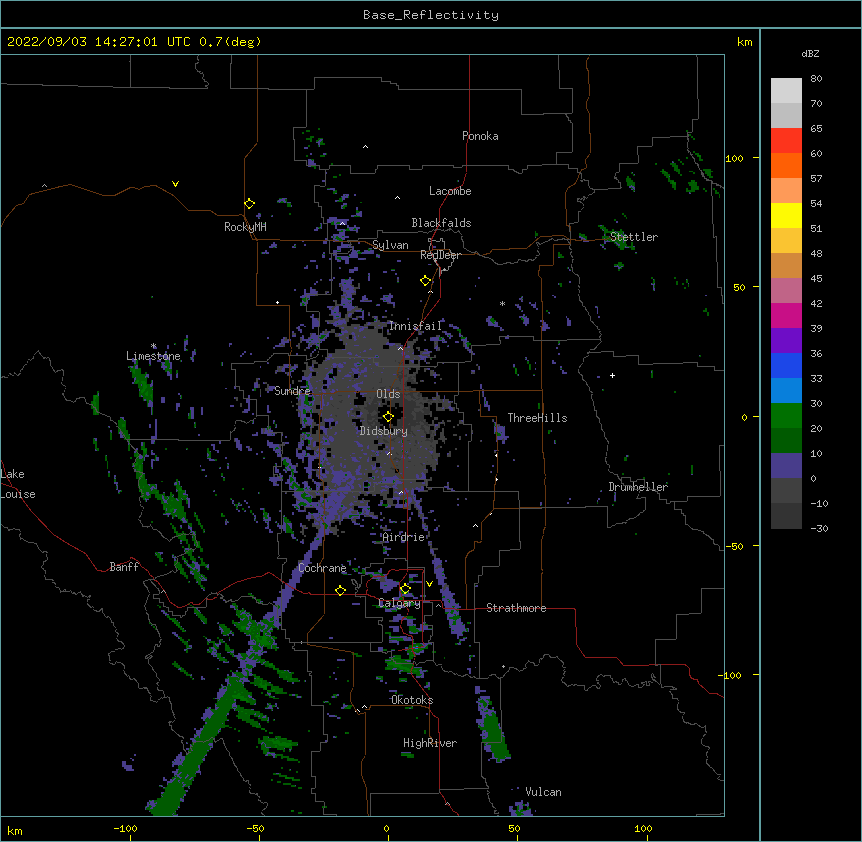Image resolution: width=862 pixels, height=842 pixels.
Task: Pick the purple 36-39 dBZ legend swatch
Action: click(x=786, y=340)
